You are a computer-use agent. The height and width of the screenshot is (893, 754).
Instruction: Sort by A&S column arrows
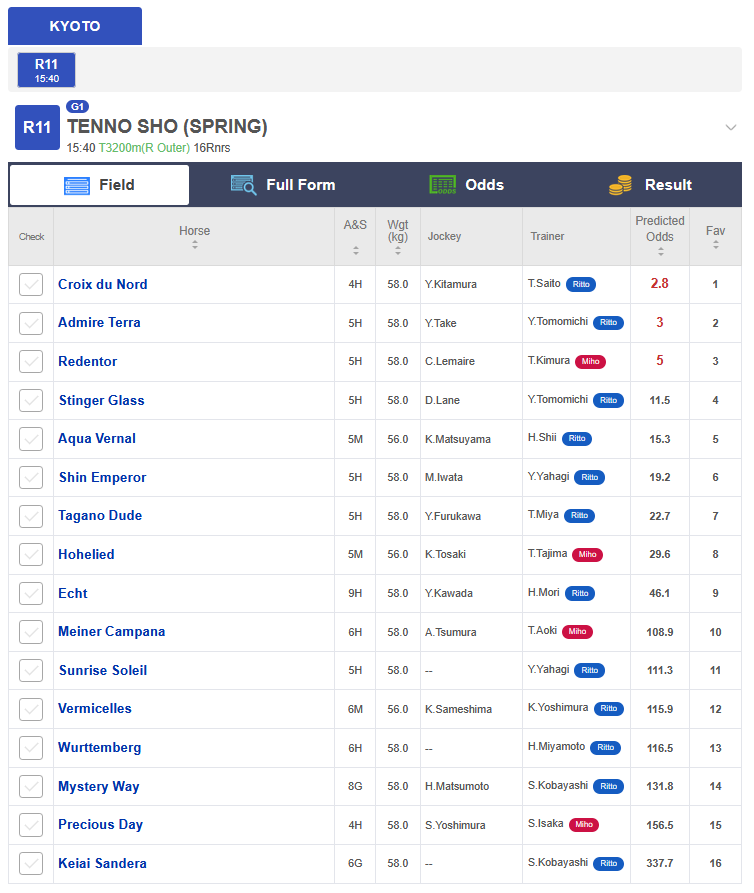pos(355,250)
